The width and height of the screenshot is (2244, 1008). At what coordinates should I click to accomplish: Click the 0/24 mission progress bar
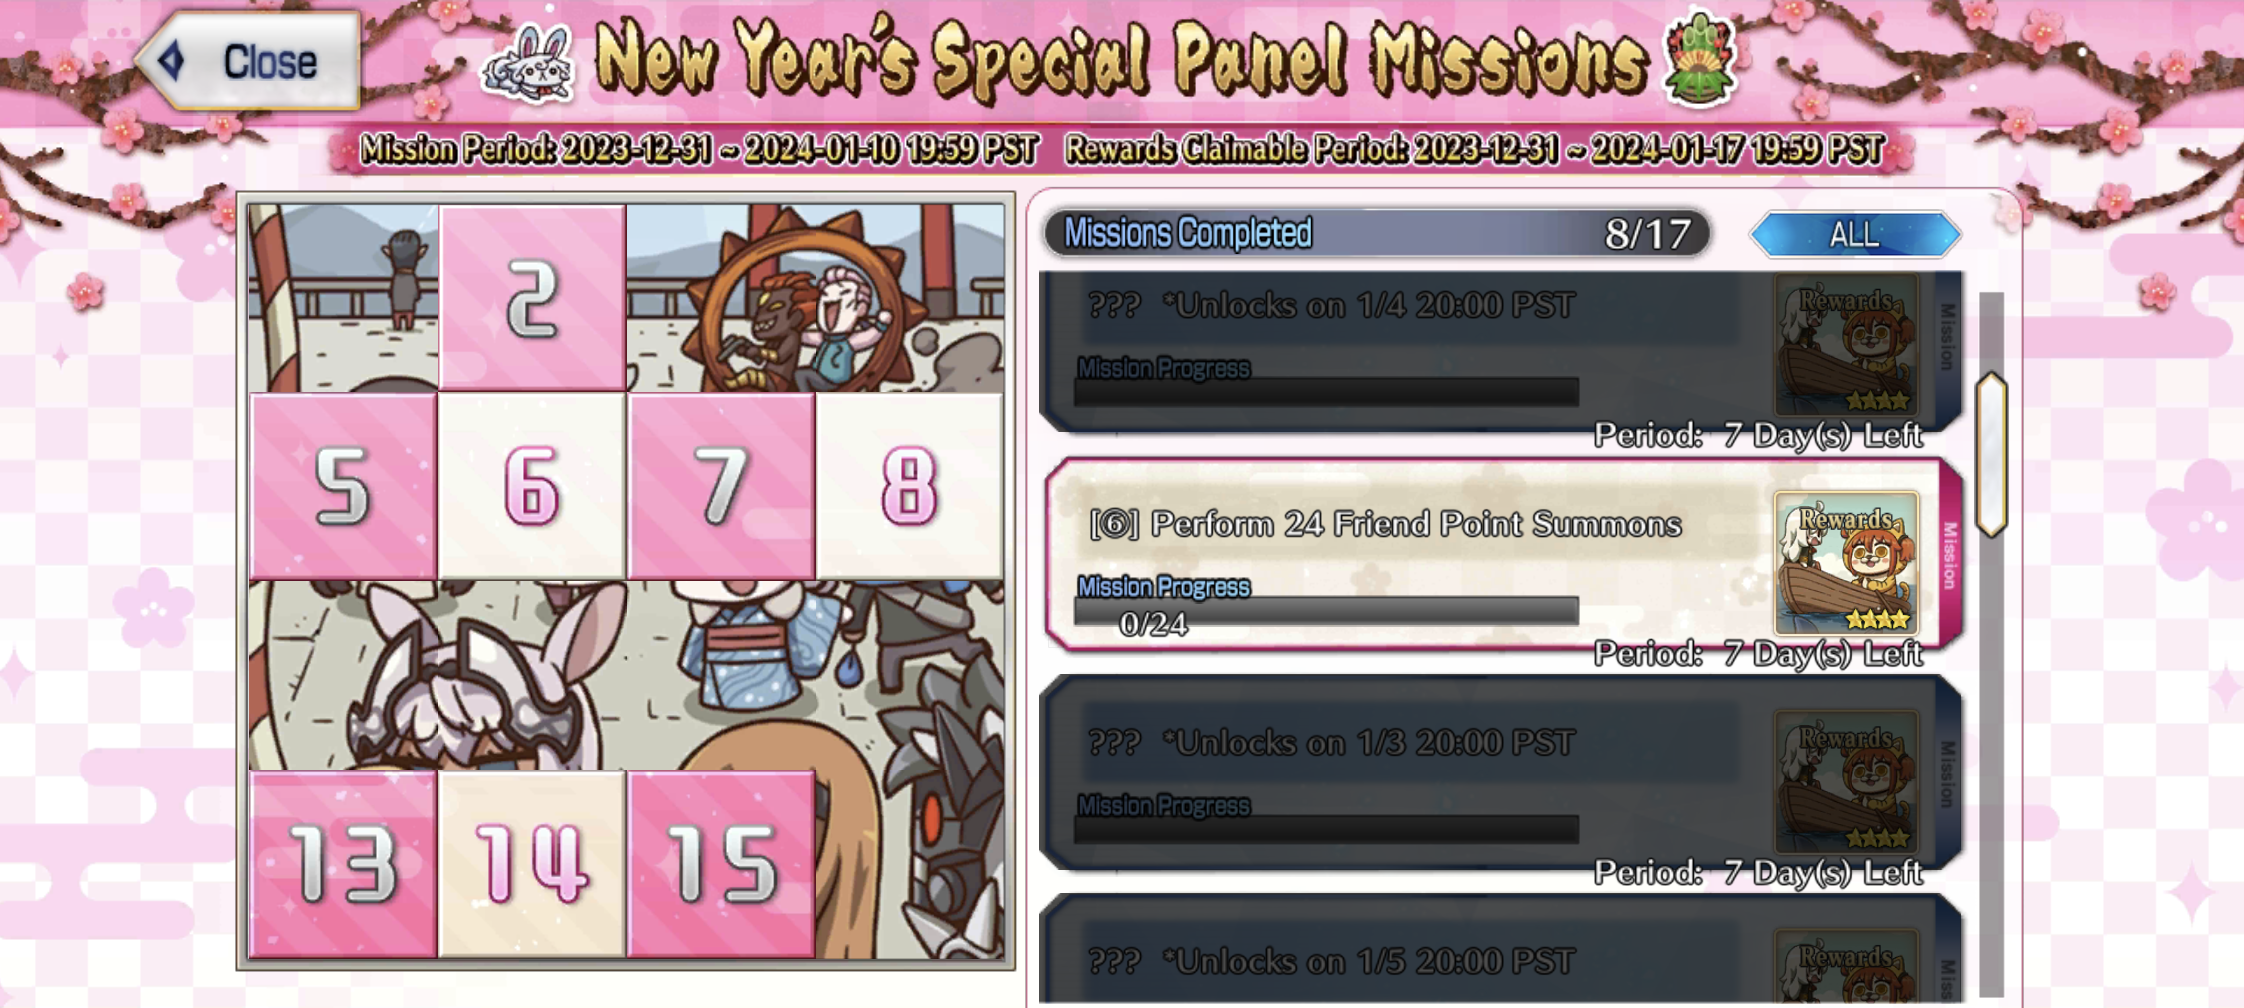click(1326, 611)
